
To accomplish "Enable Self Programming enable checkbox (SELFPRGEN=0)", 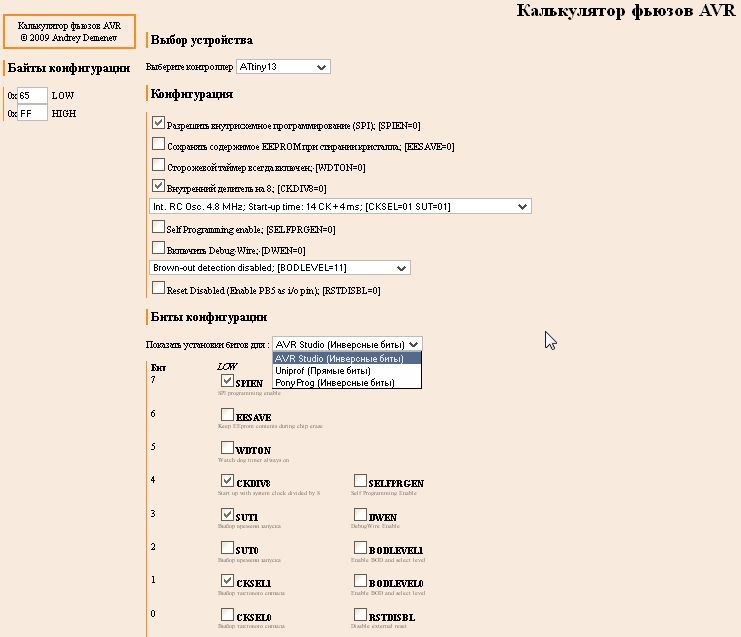I will coord(158,227).
